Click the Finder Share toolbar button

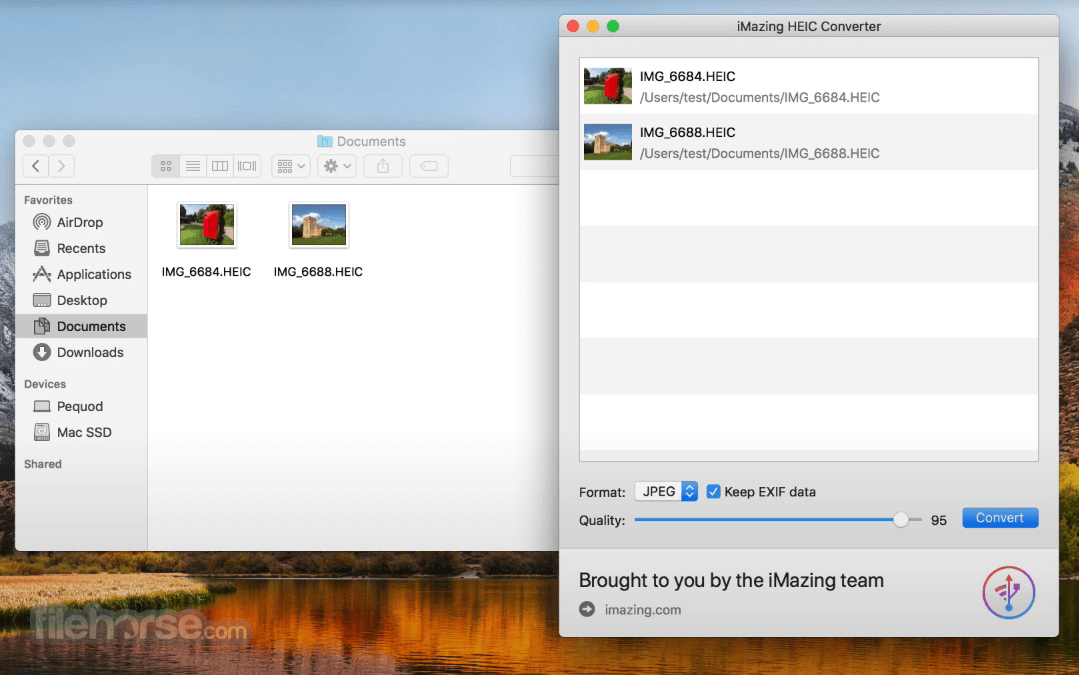(383, 166)
